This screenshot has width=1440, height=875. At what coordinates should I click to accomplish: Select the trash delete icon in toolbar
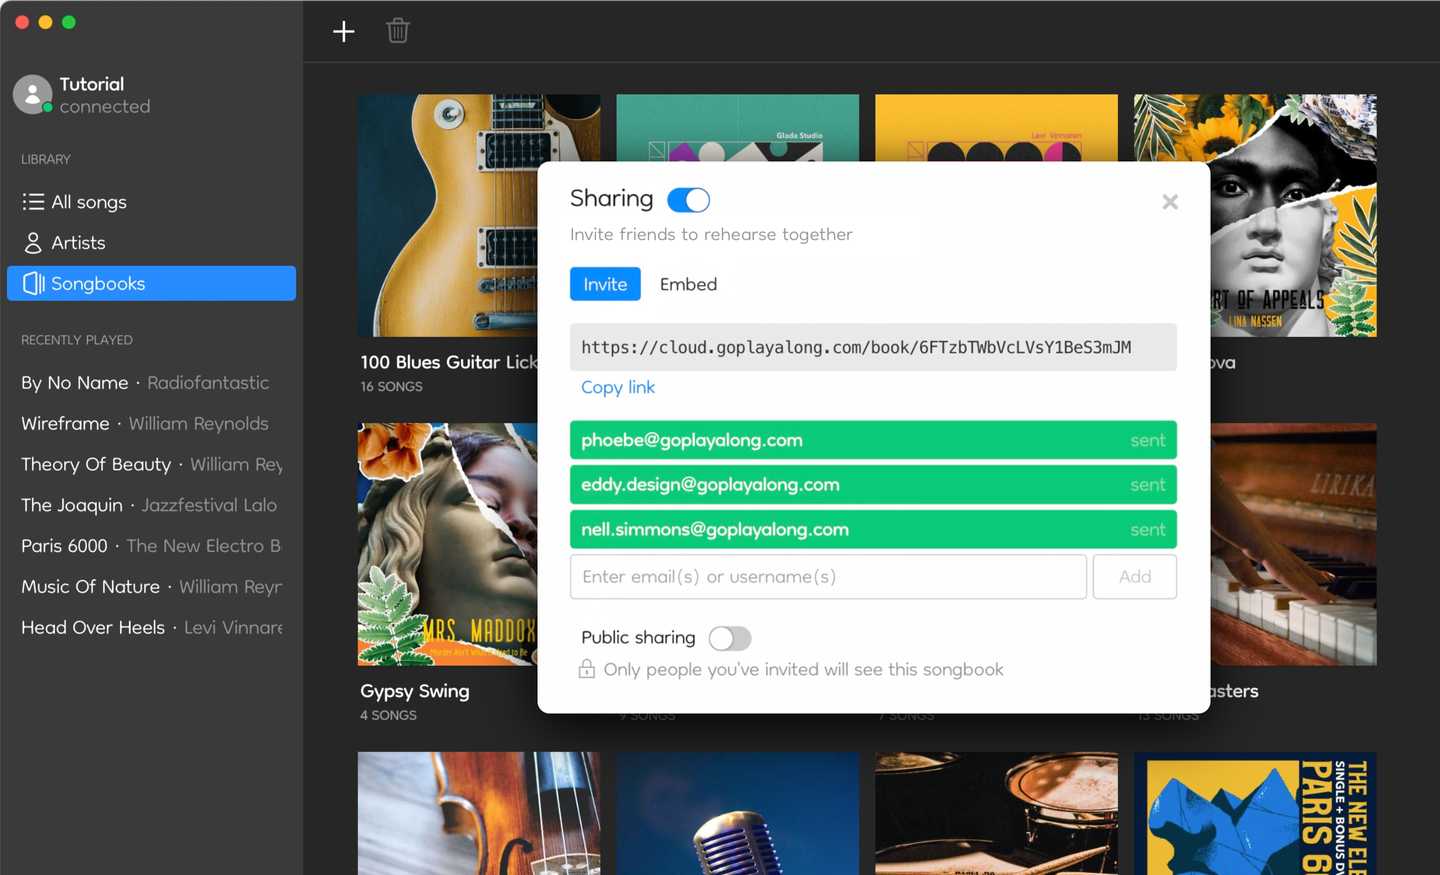398,31
